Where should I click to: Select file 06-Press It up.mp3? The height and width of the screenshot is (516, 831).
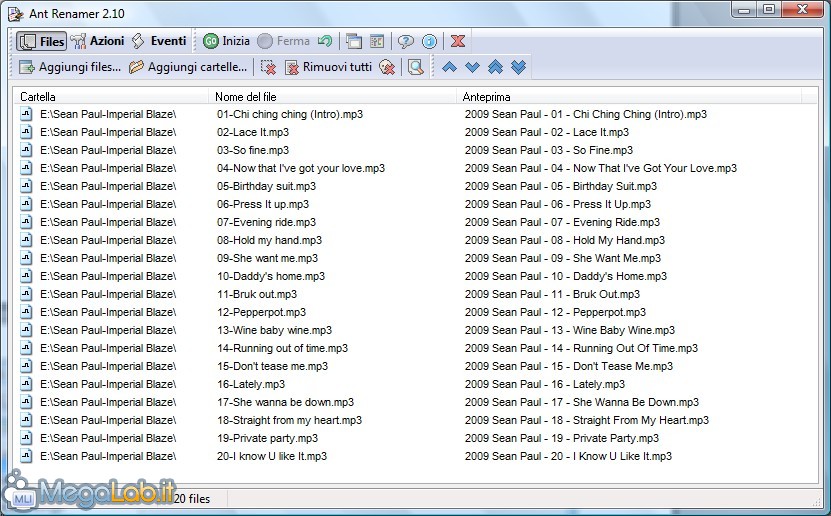click(x=263, y=204)
